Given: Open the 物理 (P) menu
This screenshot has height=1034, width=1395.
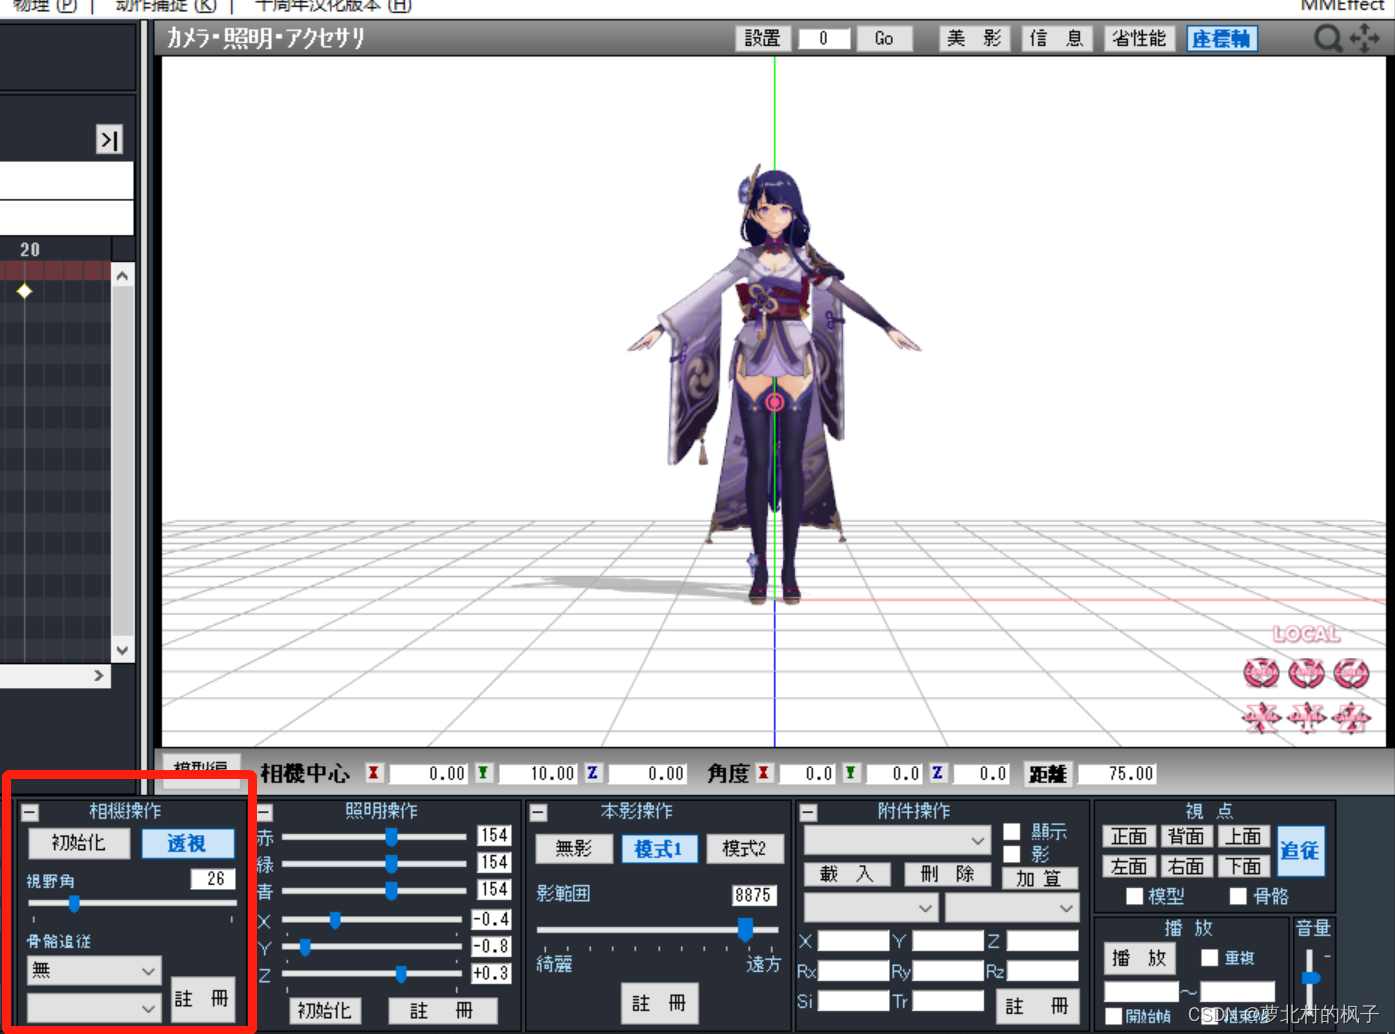Looking at the screenshot, I should coord(45,6).
